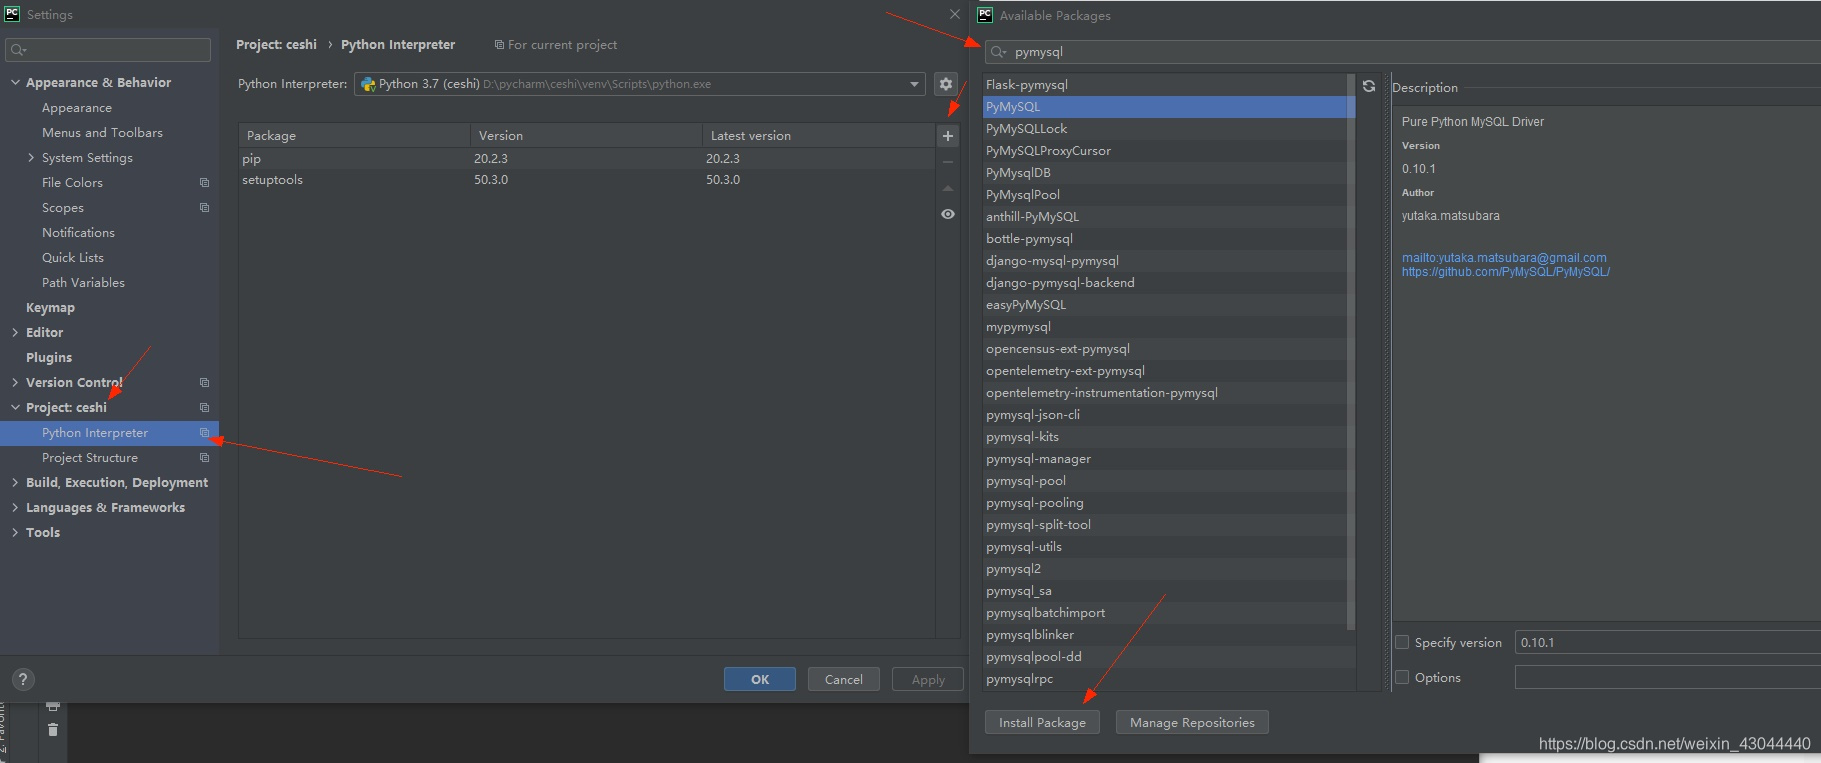Viewport: 1821px width, 763px height.
Task: Select pip row in packages table
Action: 586,159
